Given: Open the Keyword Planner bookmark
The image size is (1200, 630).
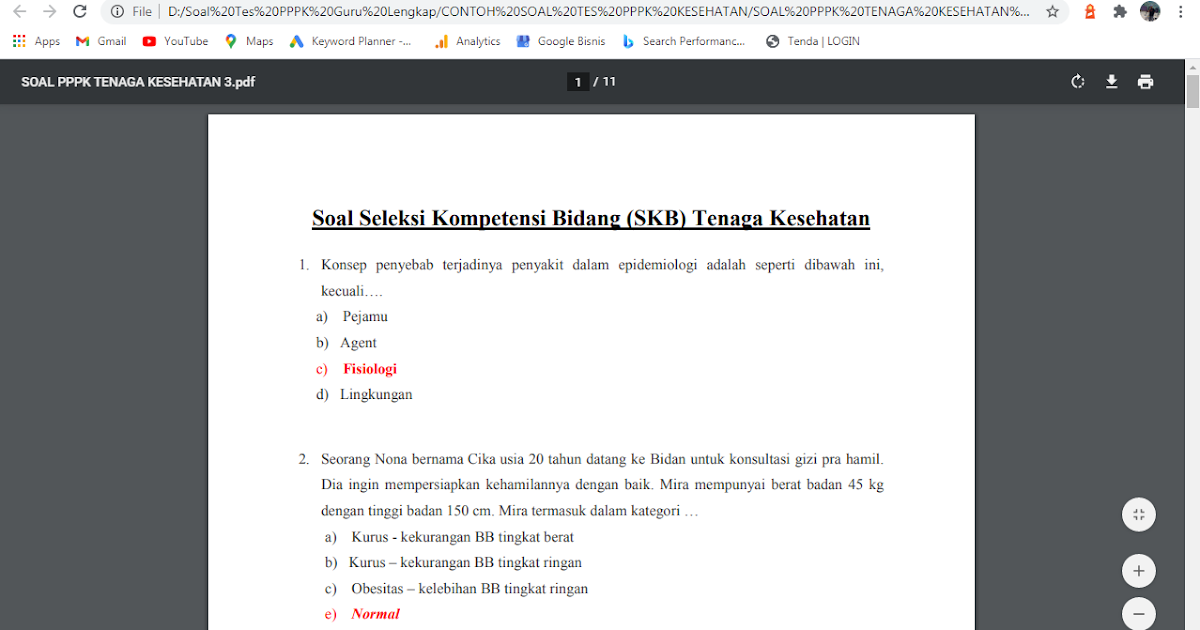Looking at the screenshot, I should point(350,41).
